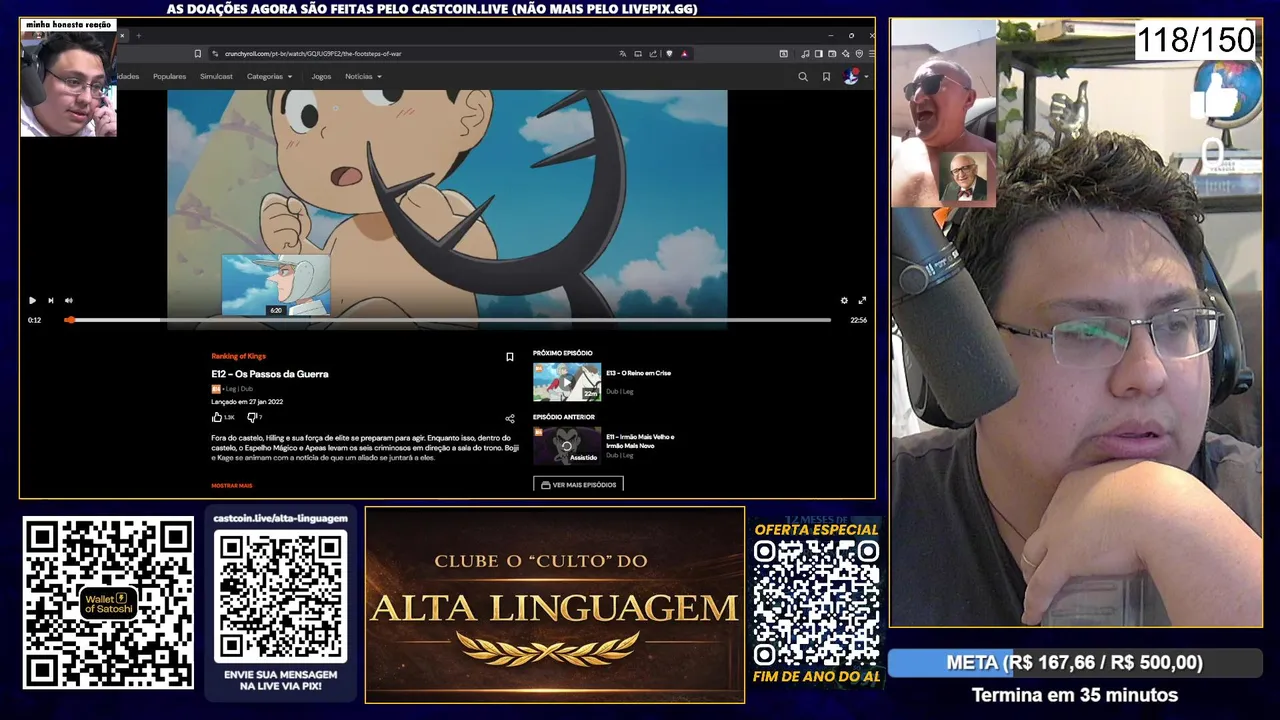Translate page via address bar icon
The width and height of the screenshot is (1280, 720).
coord(622,54)
